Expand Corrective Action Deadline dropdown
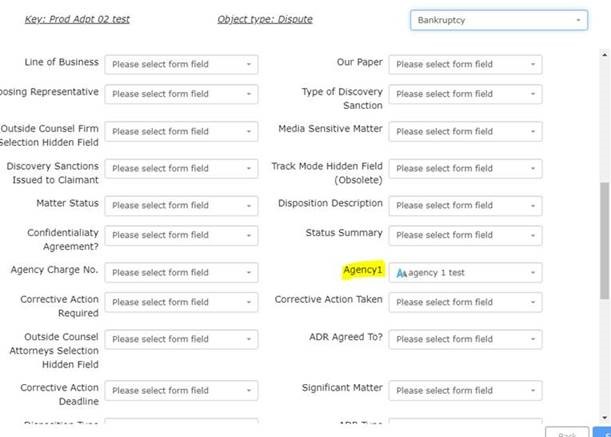Image resolution: width=611 pixels, height=437 pixels. pyautogui.click(x=182, y=390)
